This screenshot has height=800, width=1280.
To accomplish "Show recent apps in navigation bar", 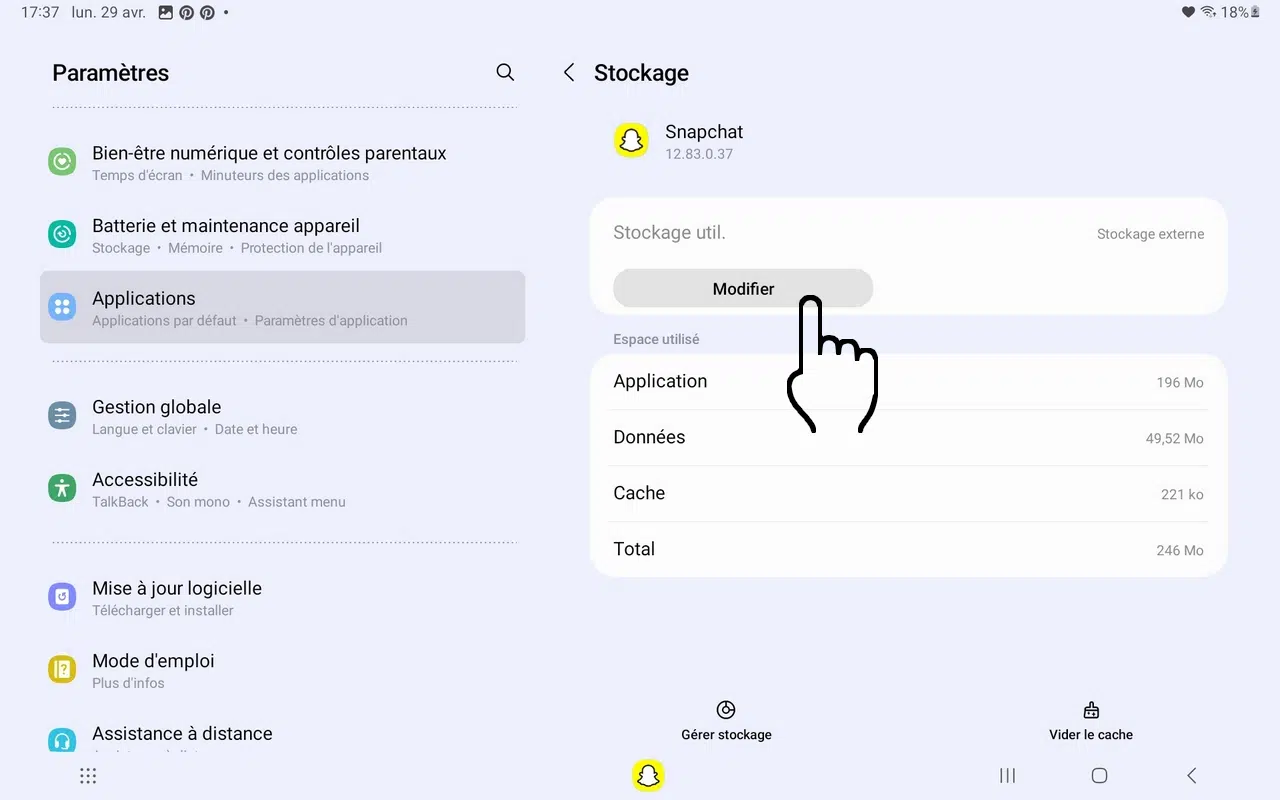I will pyautogui.click(x=1008, y=776).
